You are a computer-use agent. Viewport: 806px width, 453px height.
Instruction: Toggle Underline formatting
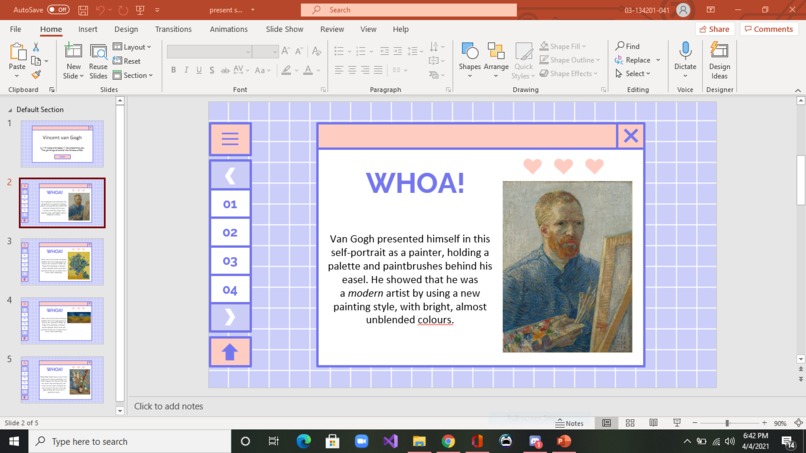199,70
